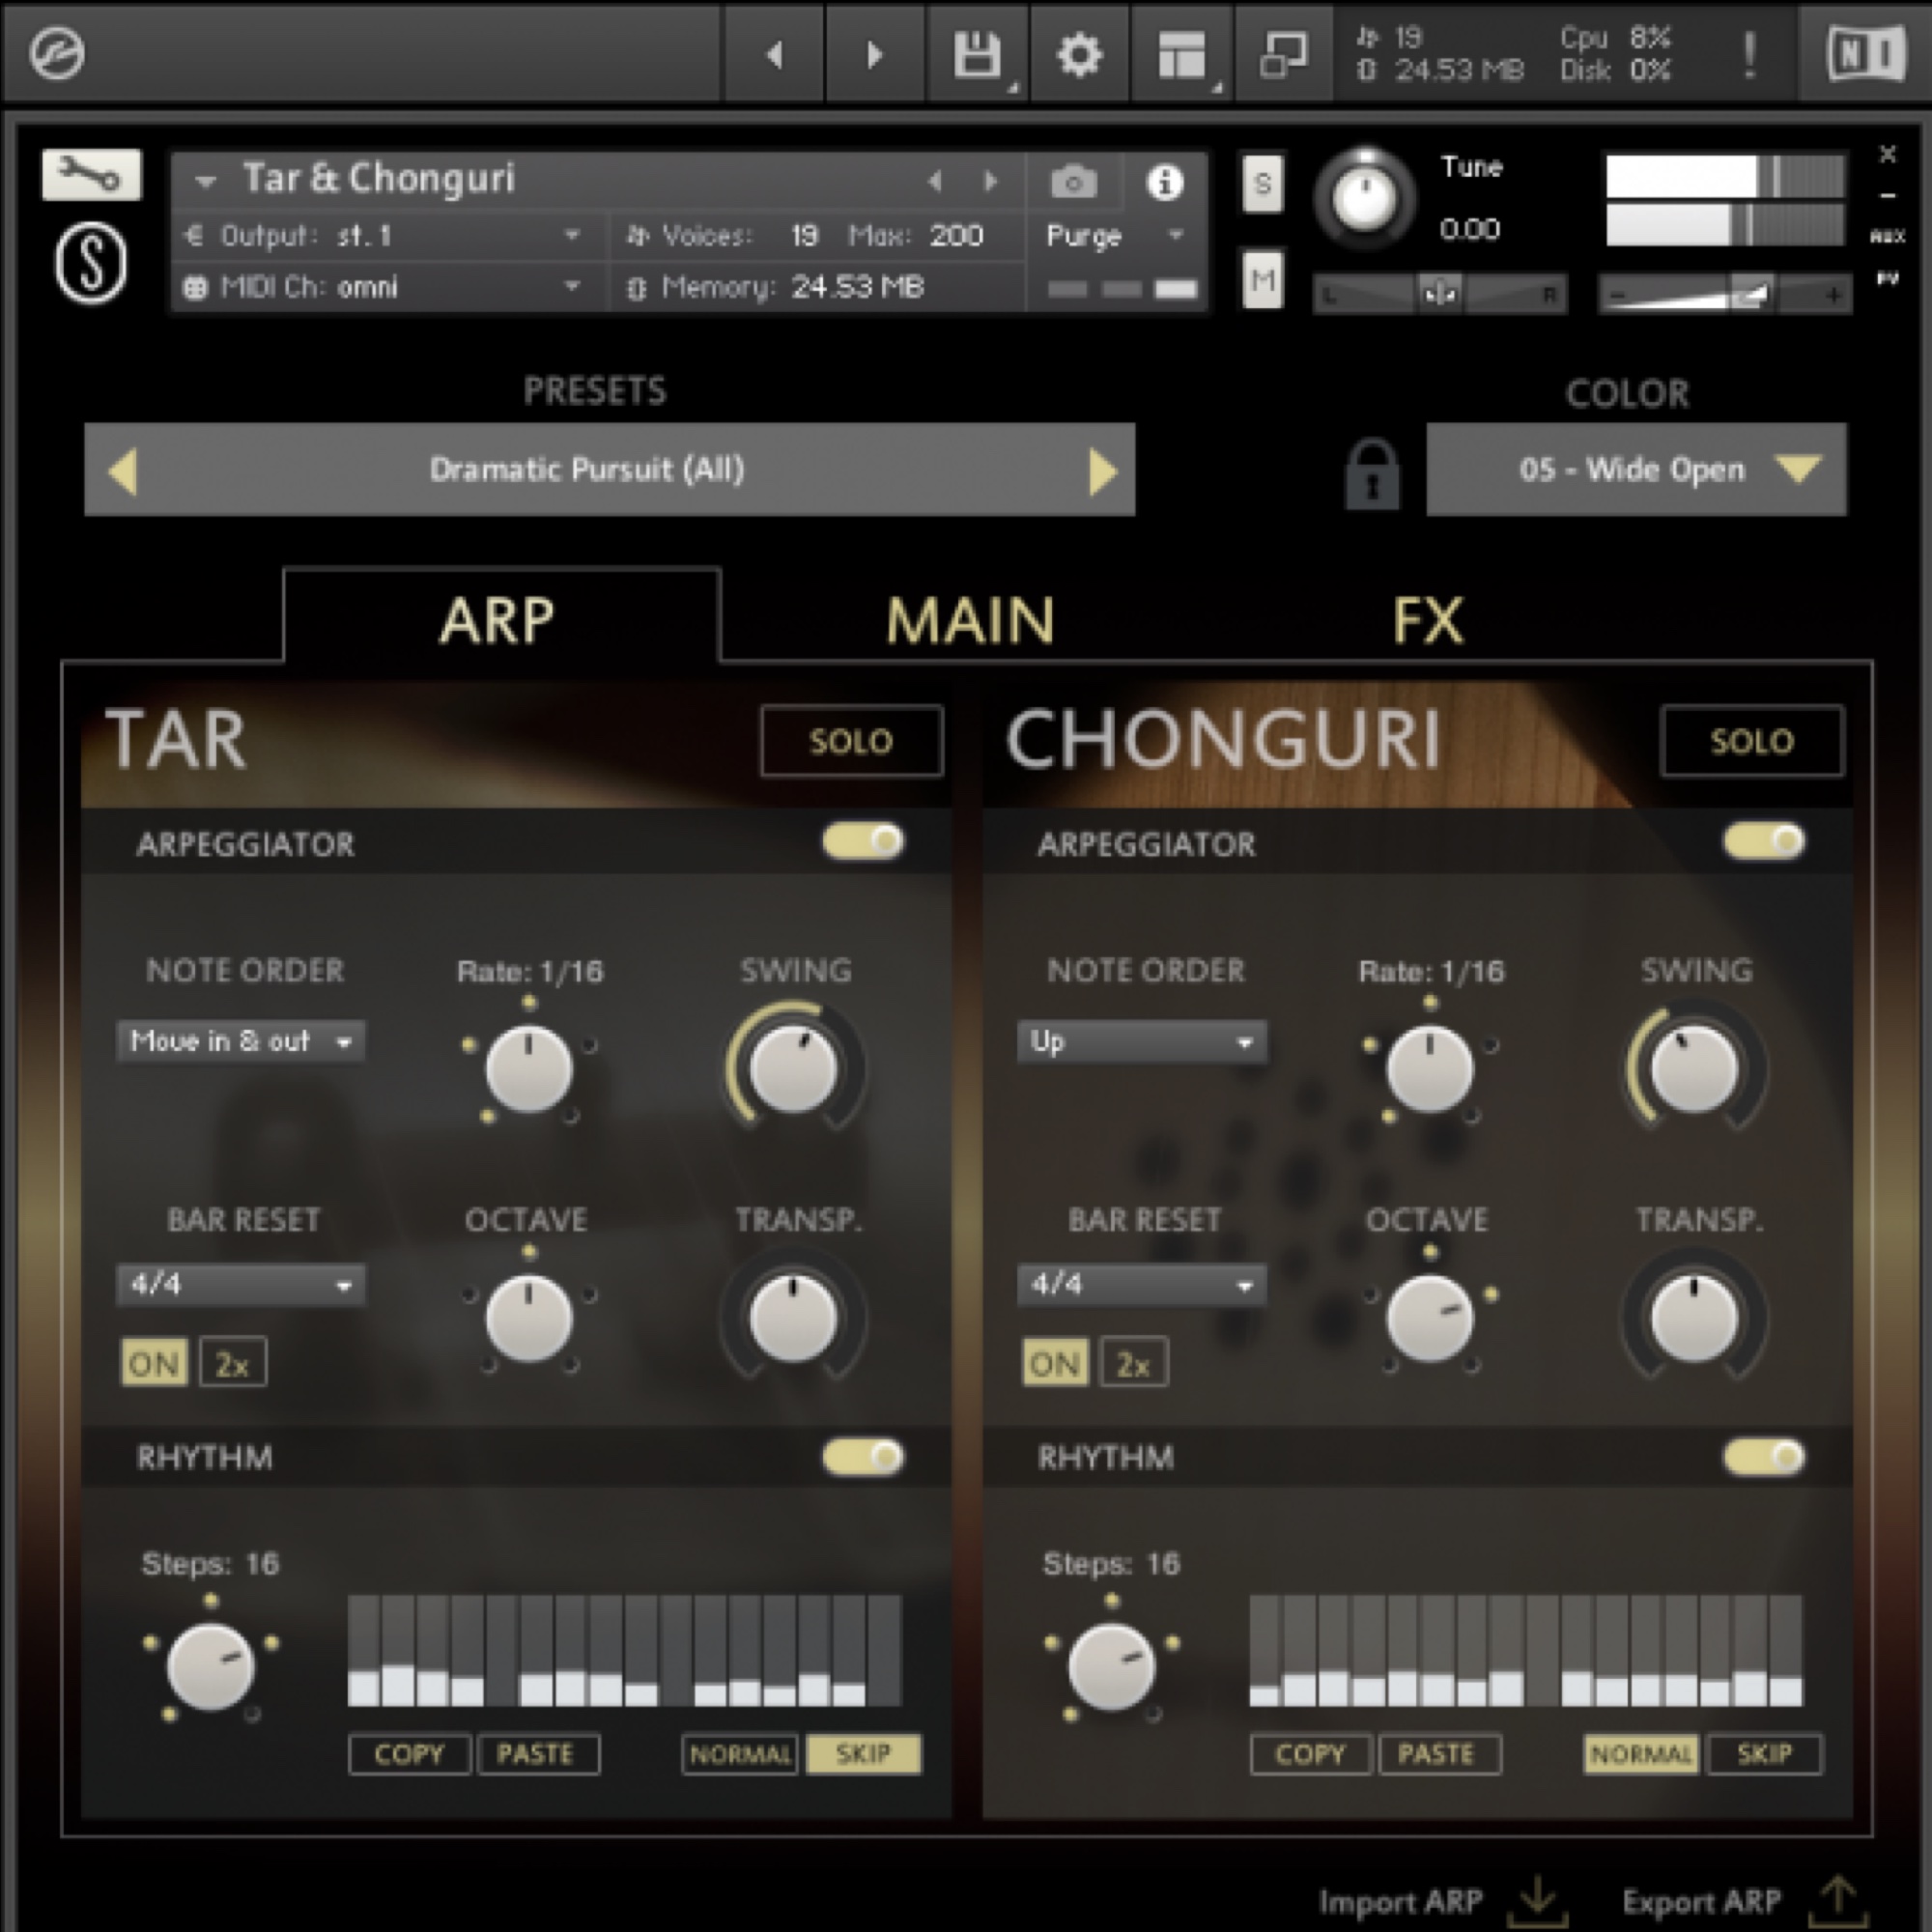Click CHONGURI rhythm COPY button

tap(1310, 1754)
